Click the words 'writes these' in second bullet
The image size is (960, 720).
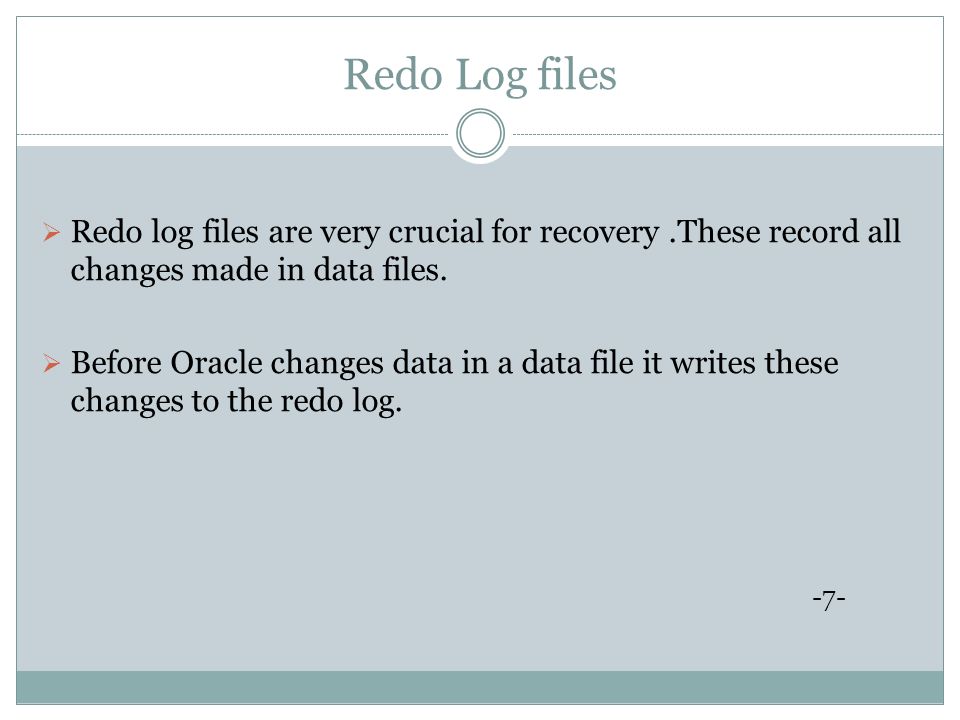coord(754,362)
